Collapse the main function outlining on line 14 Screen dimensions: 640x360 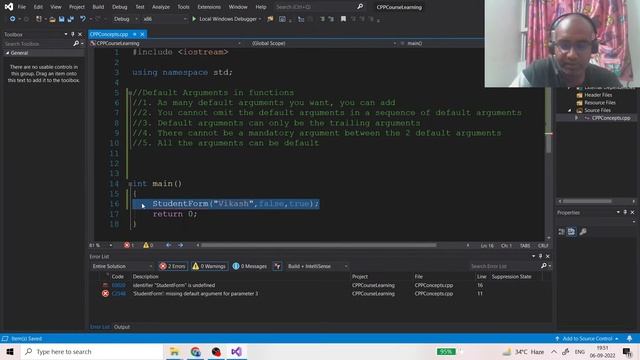pyautogui.click(x=130, y=184)
